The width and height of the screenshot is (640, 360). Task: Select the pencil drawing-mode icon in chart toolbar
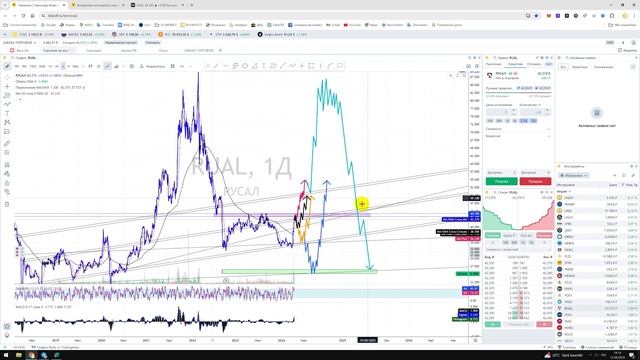click(7, 66)
